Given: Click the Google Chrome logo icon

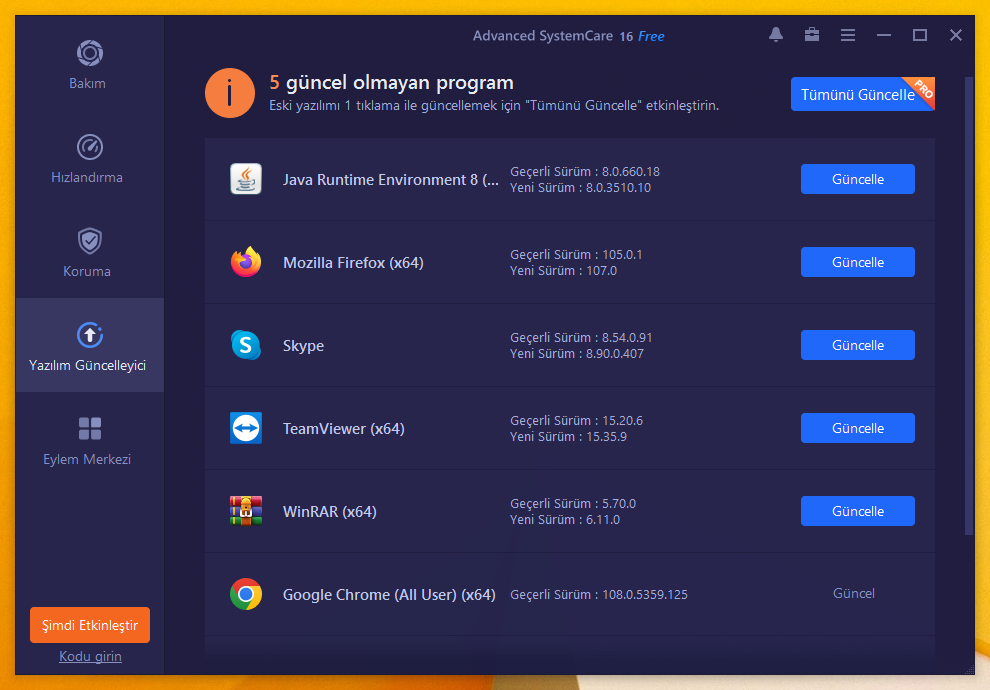Looking at the screenshot, I should coord(246,594).
